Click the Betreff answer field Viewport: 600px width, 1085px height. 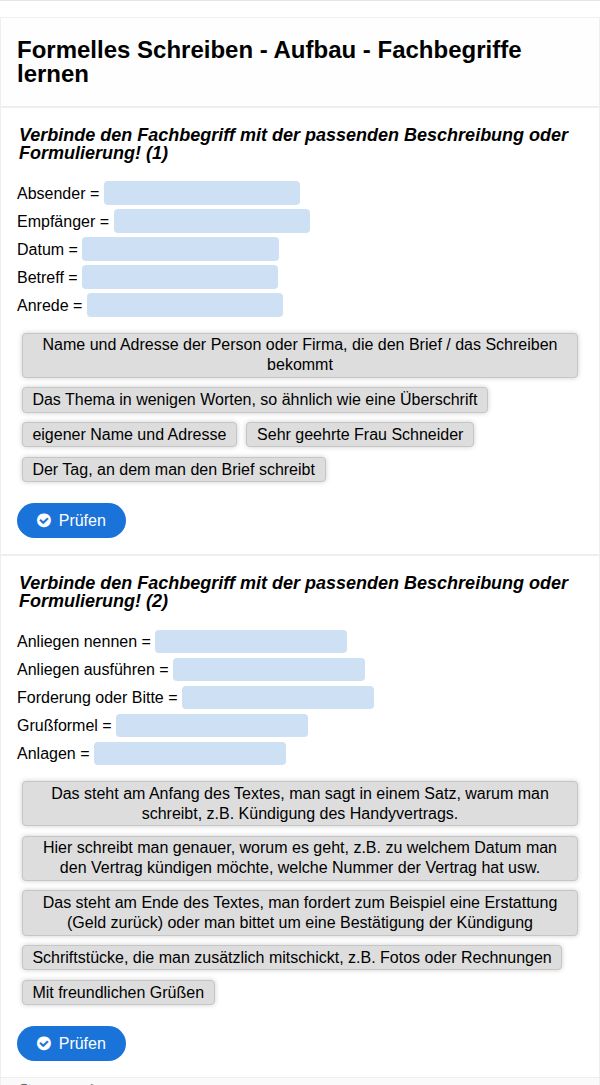click(x=180, y=277)
